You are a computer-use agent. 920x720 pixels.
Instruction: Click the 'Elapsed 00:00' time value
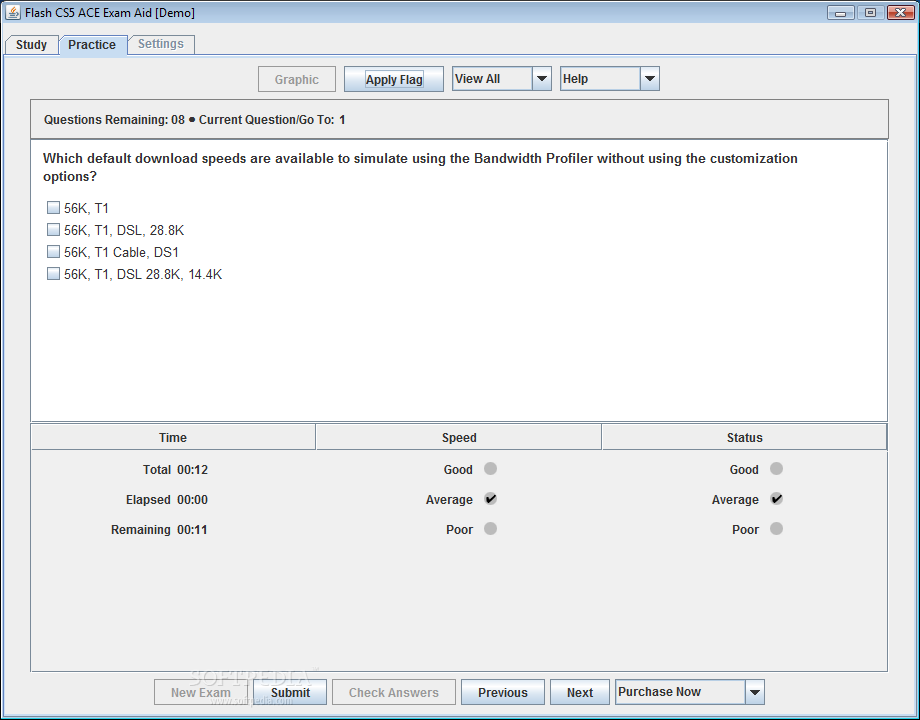(x=167, y=499)
